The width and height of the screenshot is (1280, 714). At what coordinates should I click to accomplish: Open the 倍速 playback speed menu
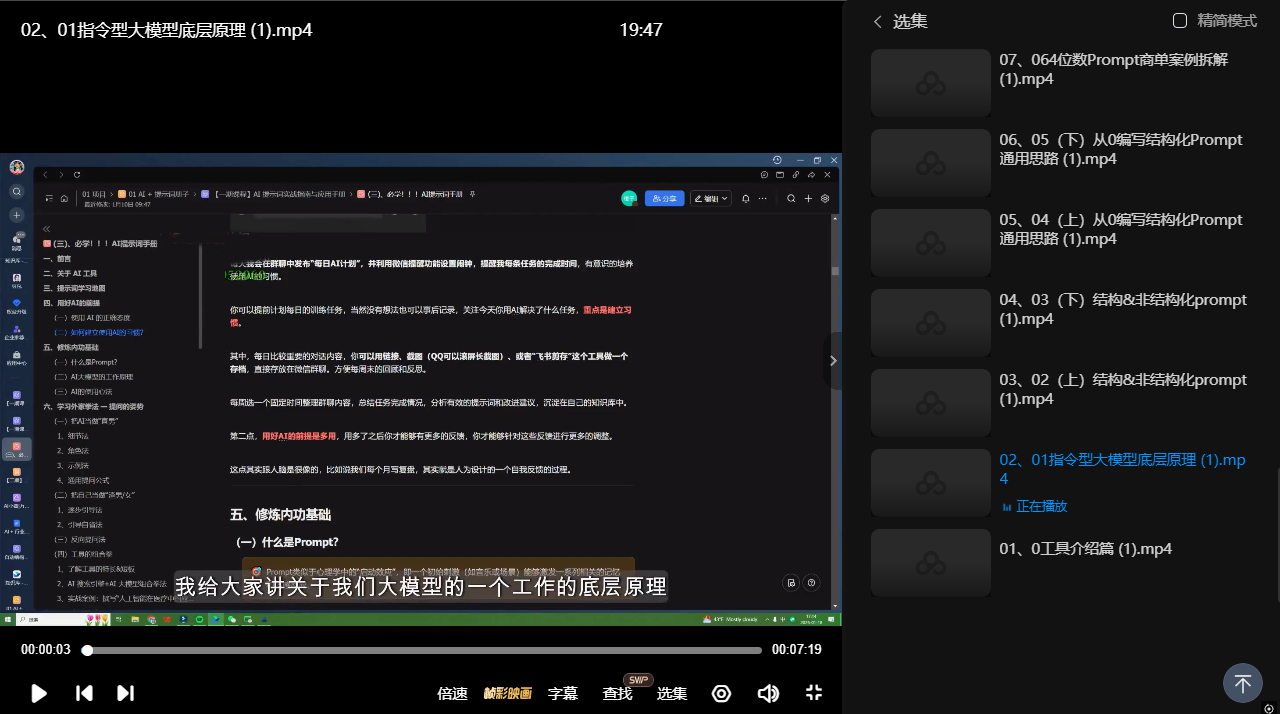452,693
